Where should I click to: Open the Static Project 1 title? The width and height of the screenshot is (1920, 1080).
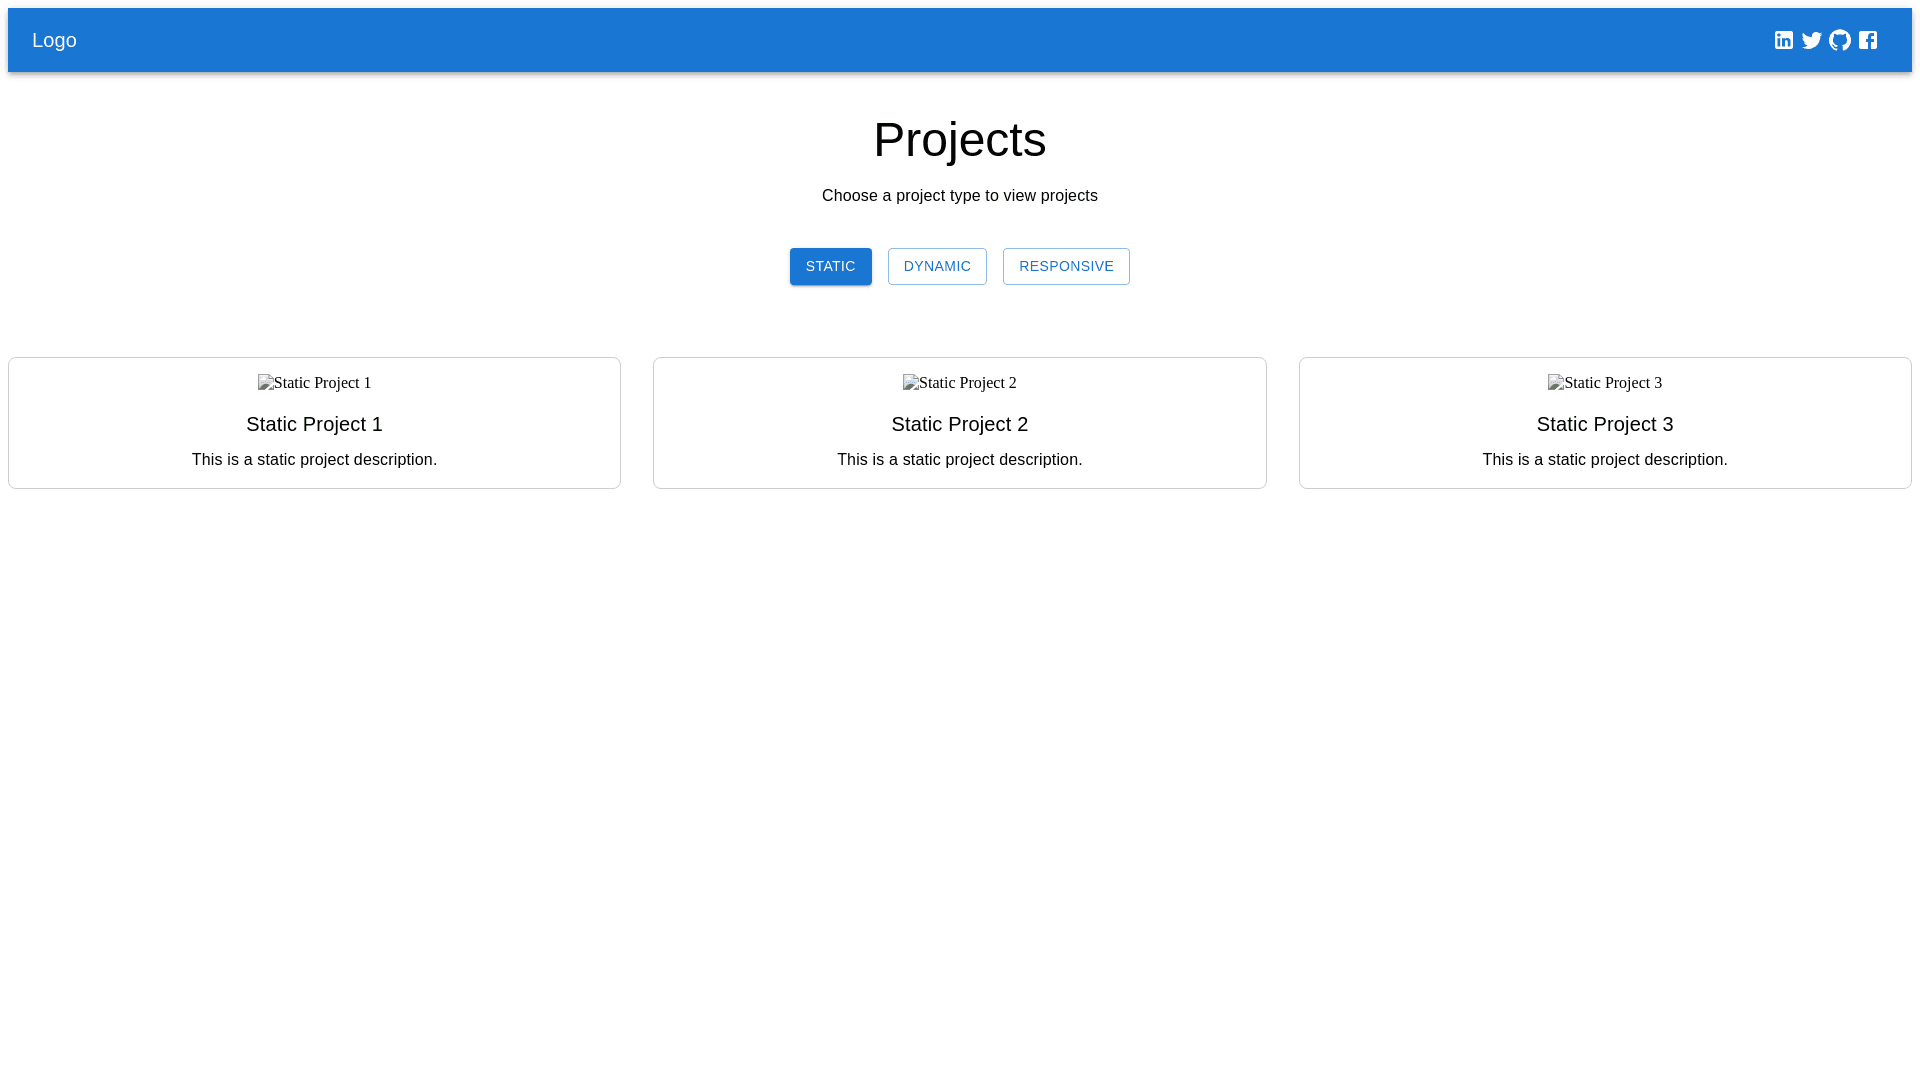pos(314,424)
